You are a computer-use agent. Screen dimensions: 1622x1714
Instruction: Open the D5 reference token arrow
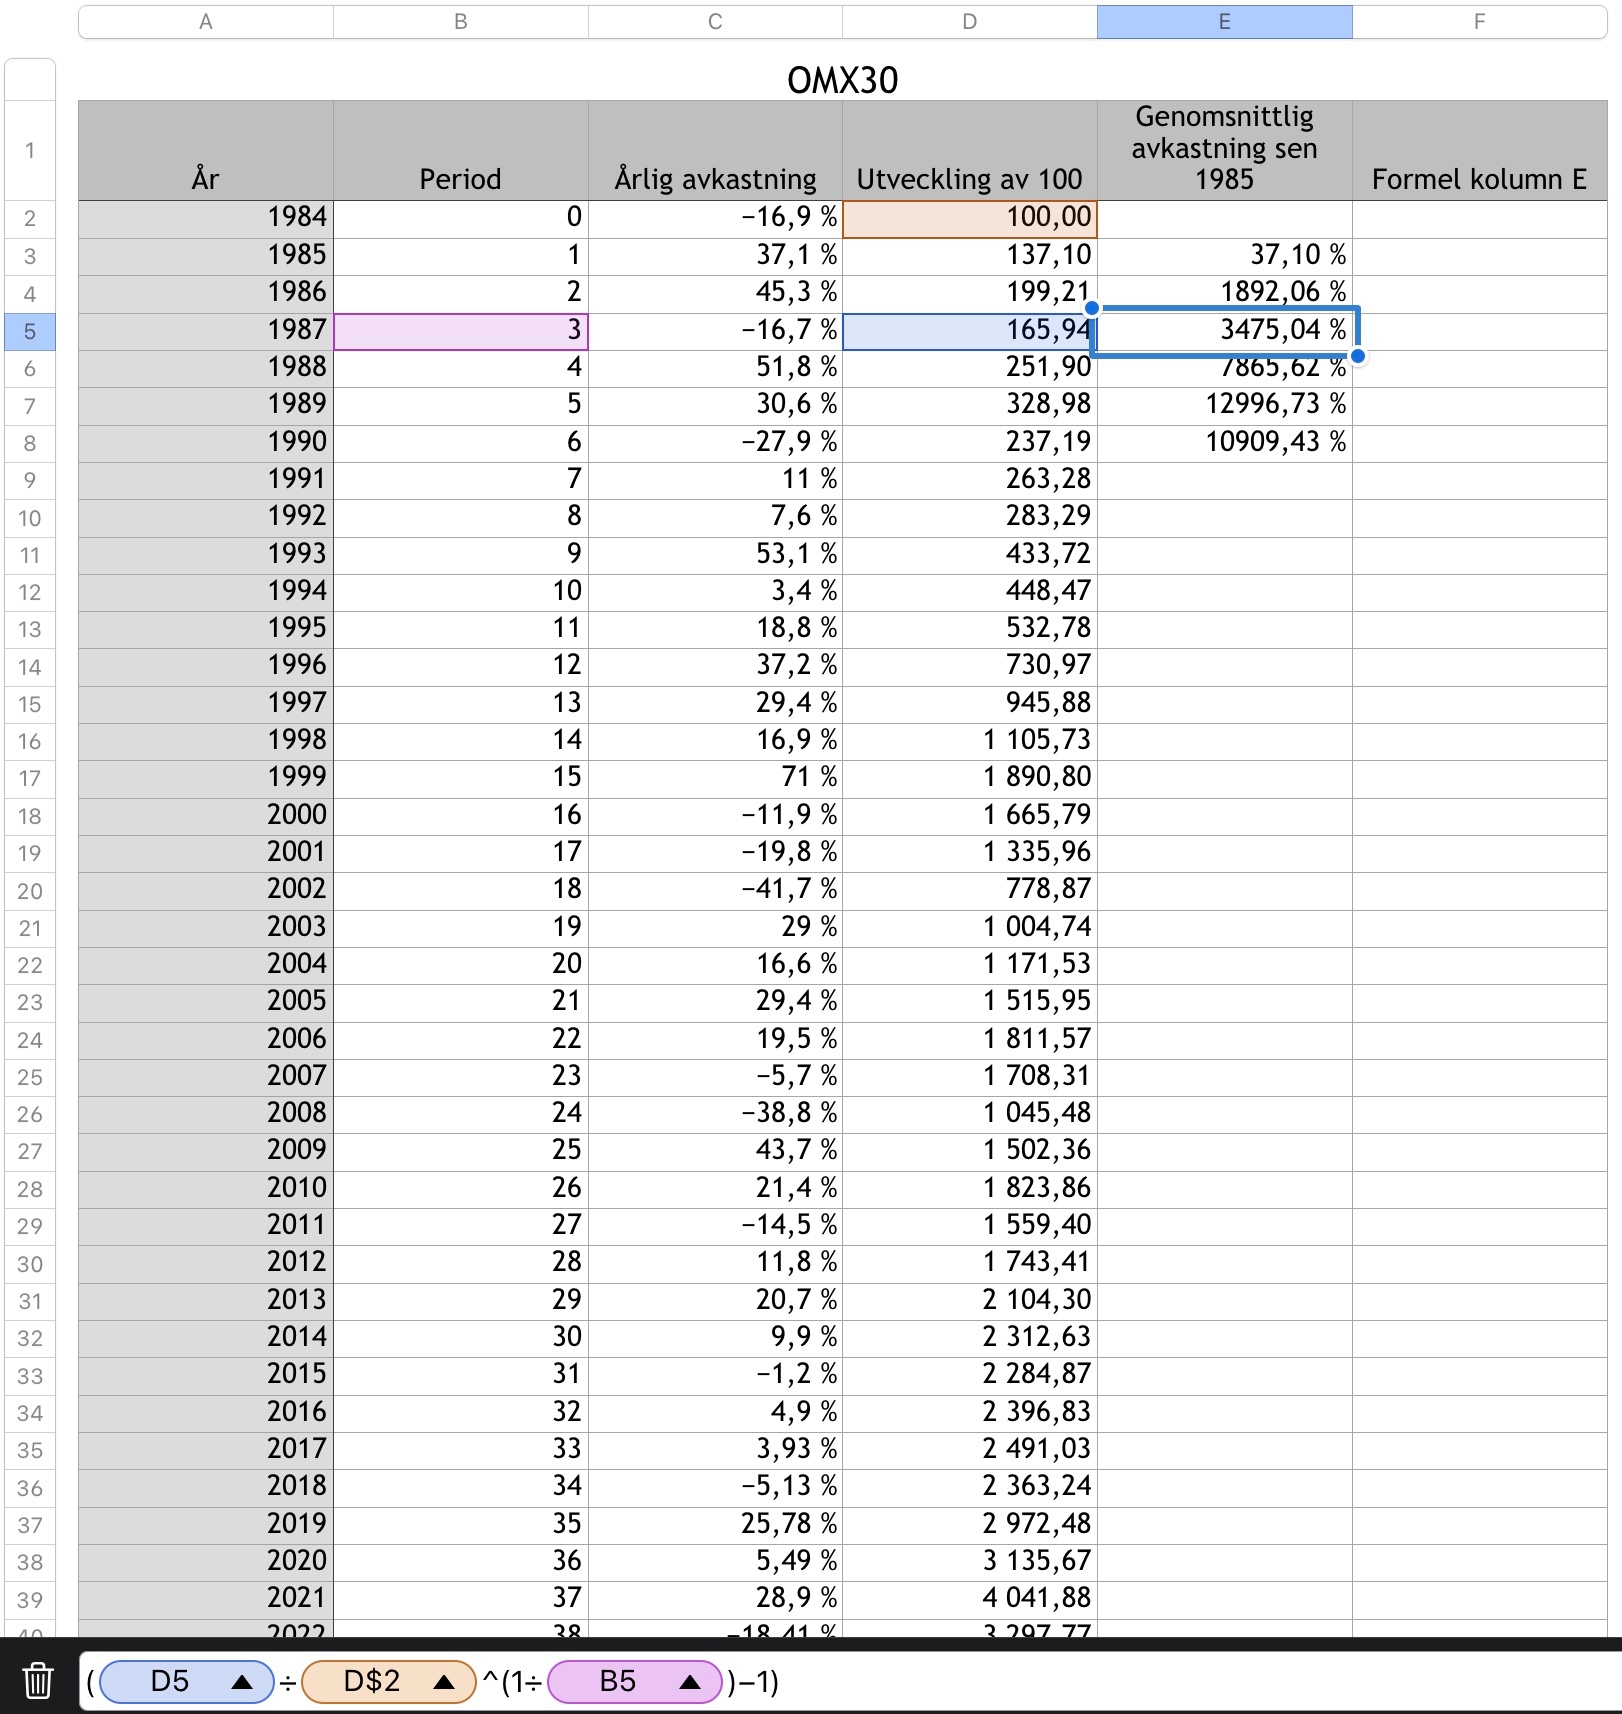click(x=241, y=1682)
